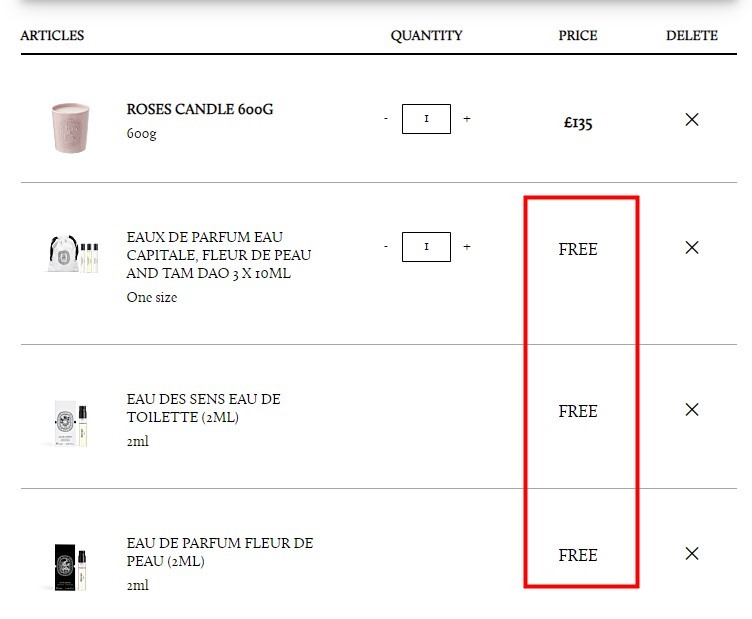Increase Eaux de Parfum set quantity
This screenshot has width=752, height=619.
coord(467,246)
